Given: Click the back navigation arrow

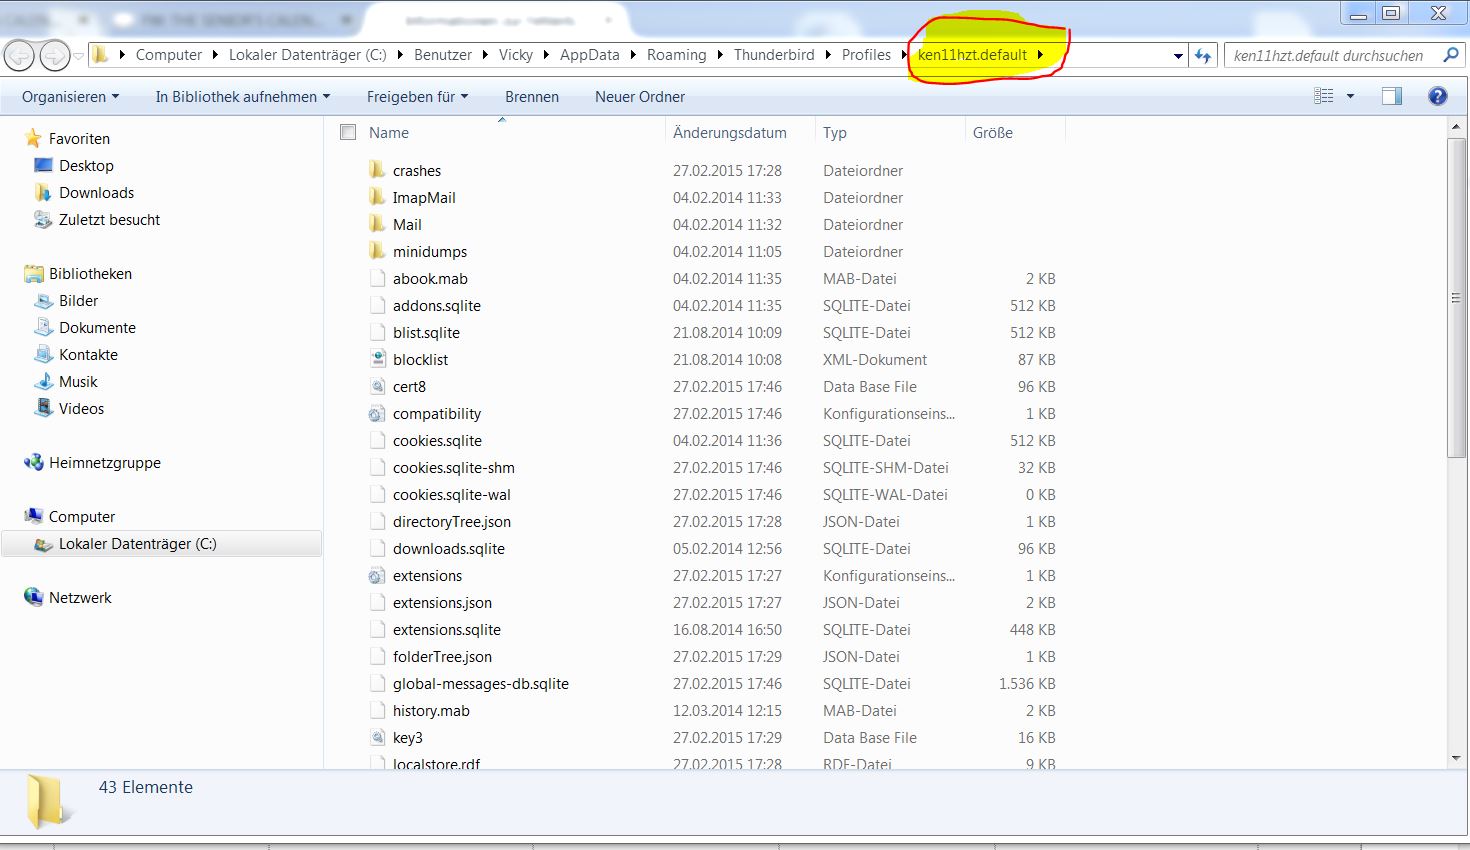Looking at the screenshot, I should (x=20, y=56).
